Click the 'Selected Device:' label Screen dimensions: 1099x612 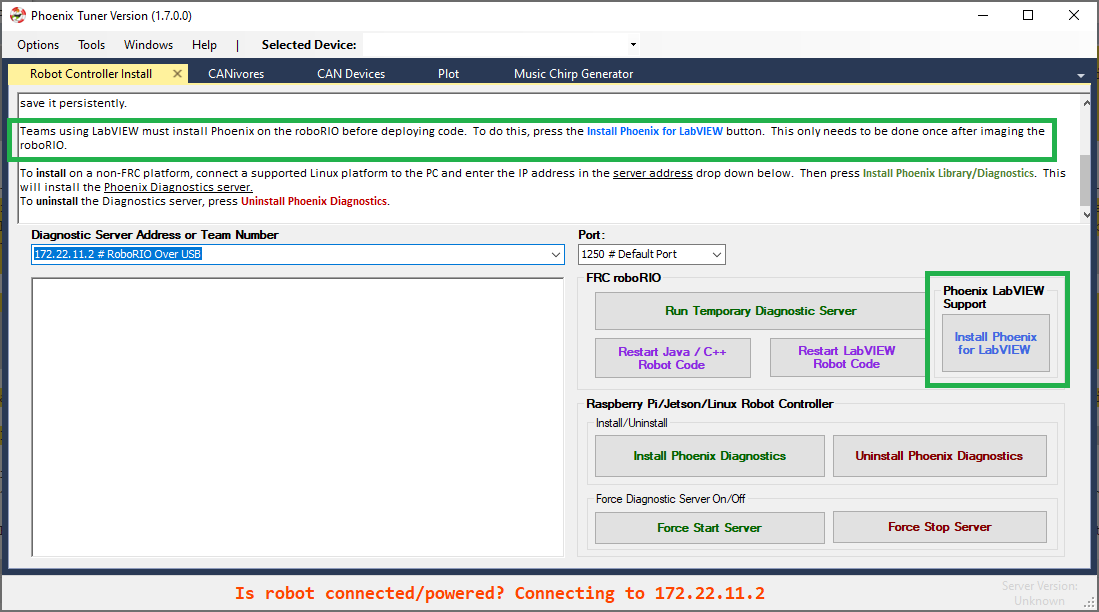tap(309, 45)
